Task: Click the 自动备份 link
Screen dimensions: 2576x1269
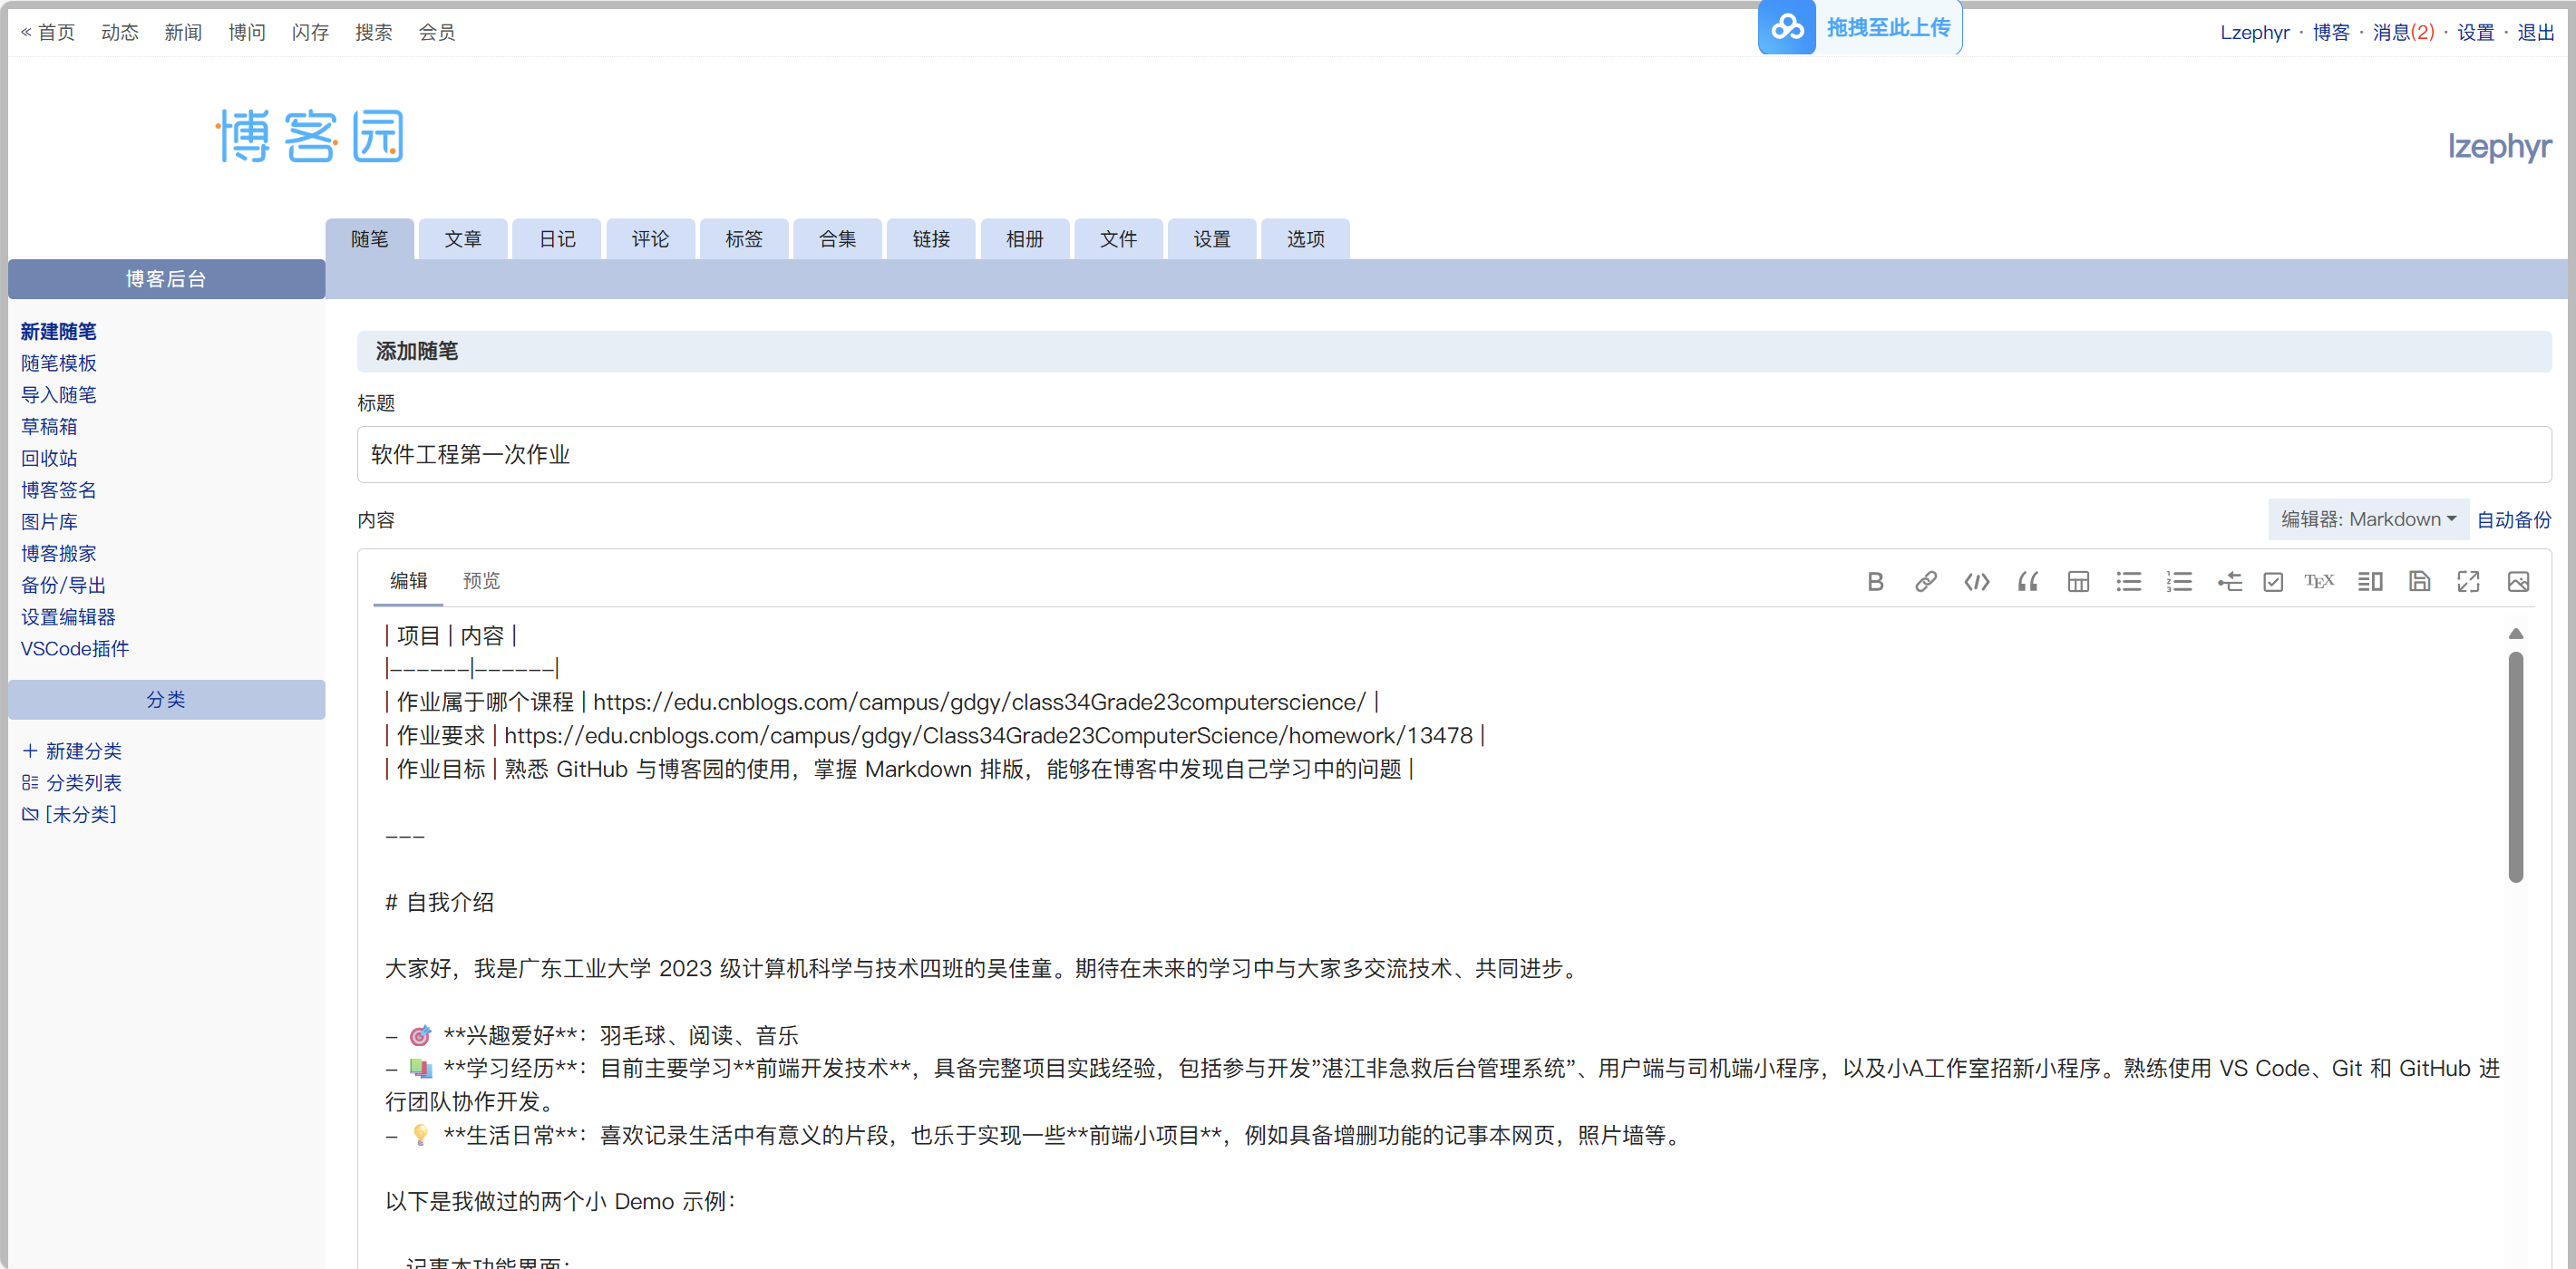Action: [2514, 519]
